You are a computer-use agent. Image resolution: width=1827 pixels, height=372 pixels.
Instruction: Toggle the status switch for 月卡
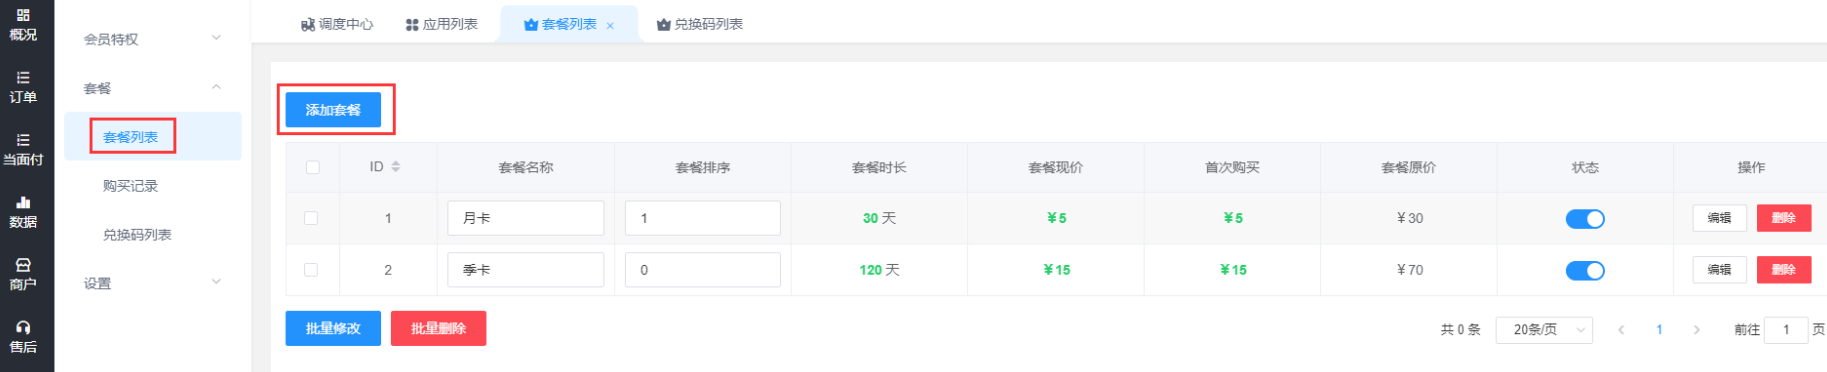click(1585, 218)
